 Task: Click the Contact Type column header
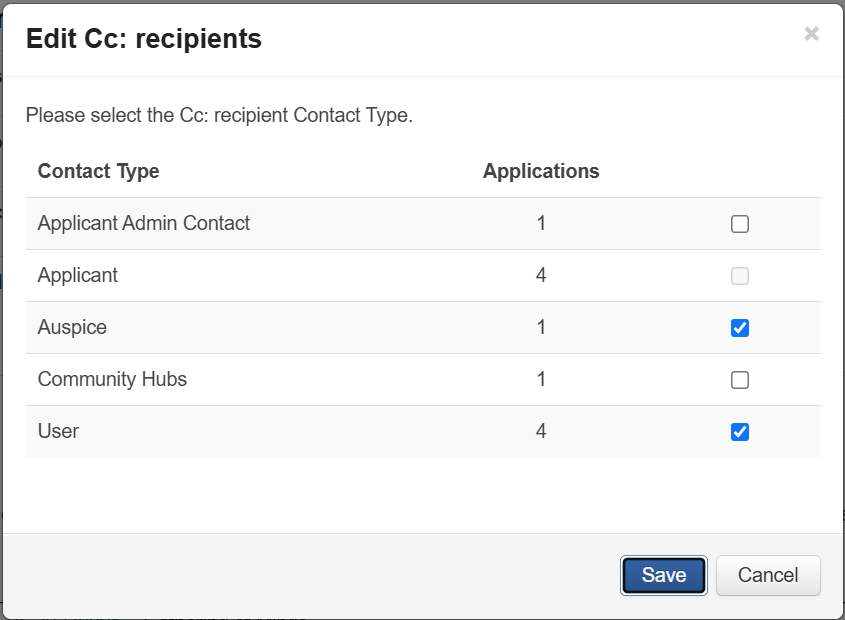tap(98, 171)
